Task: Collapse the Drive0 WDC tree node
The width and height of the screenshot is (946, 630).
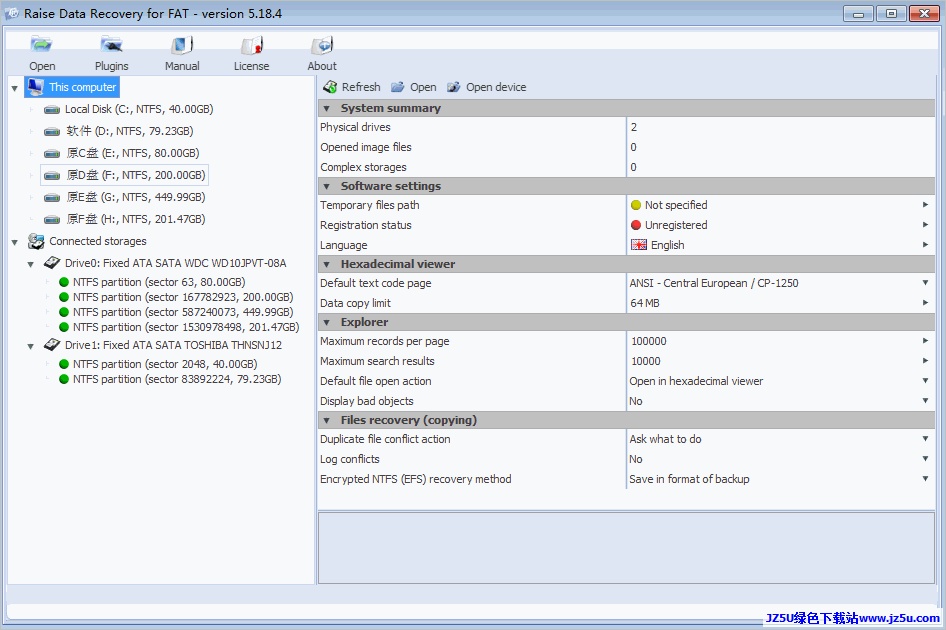Action: click(x=31, y=264)
